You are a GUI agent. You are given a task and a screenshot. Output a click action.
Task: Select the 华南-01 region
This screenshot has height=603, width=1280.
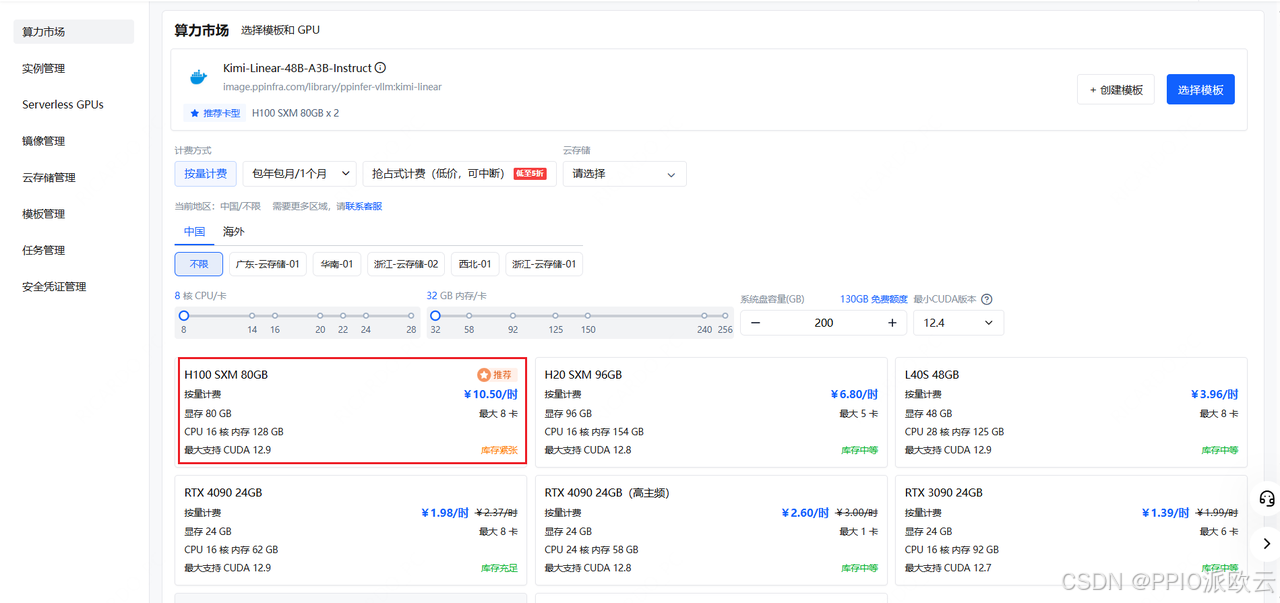coord(337,264)
